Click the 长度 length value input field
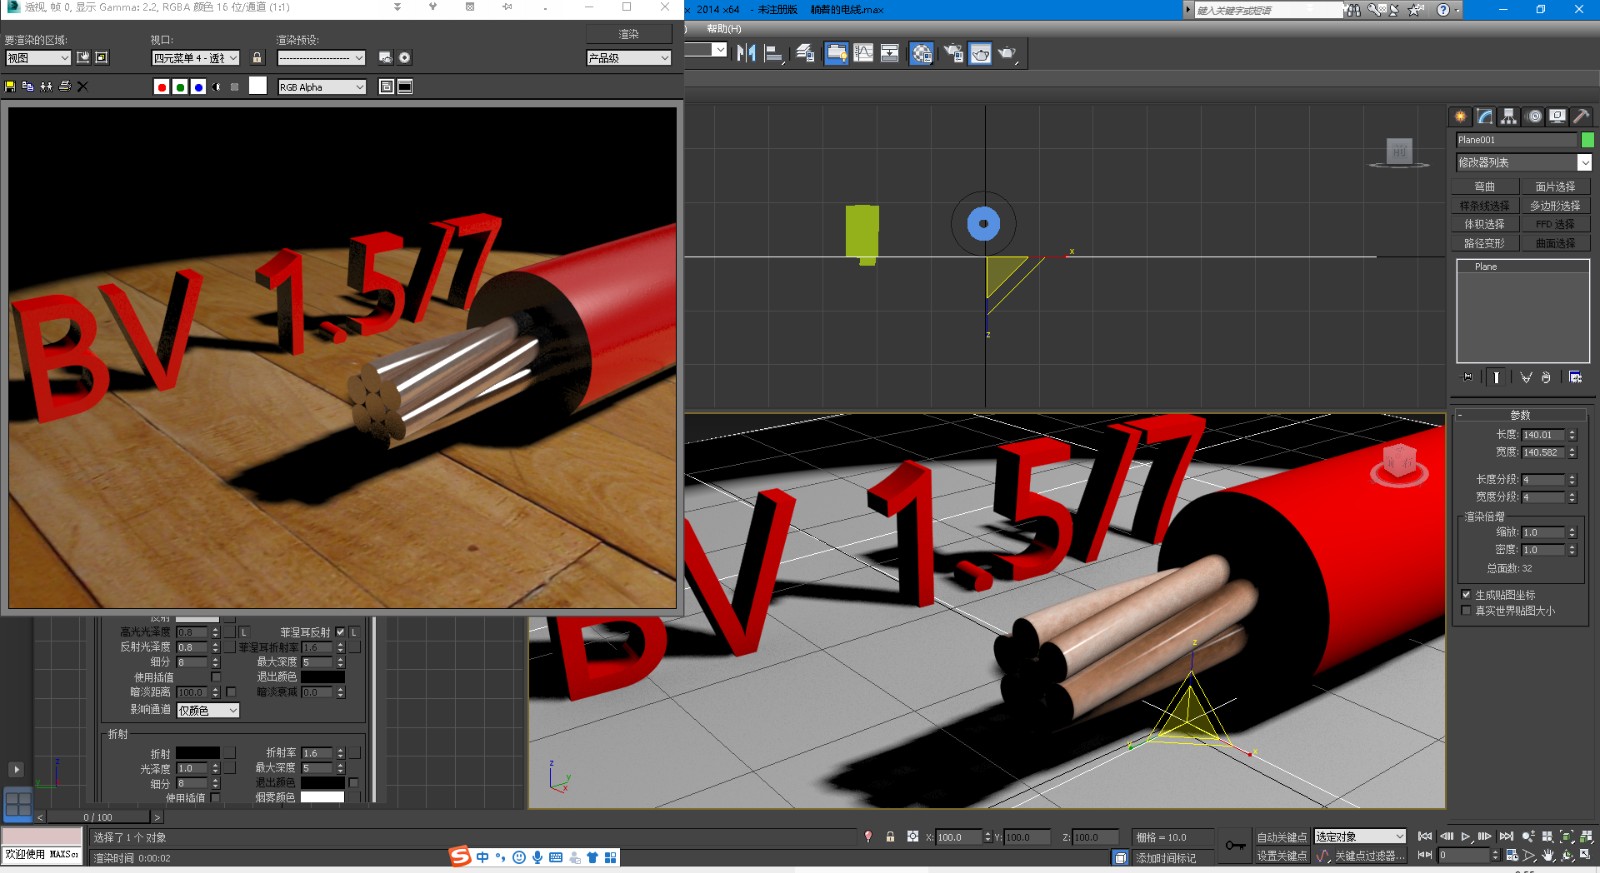 pyautogui.click(x=1542, y=435)
